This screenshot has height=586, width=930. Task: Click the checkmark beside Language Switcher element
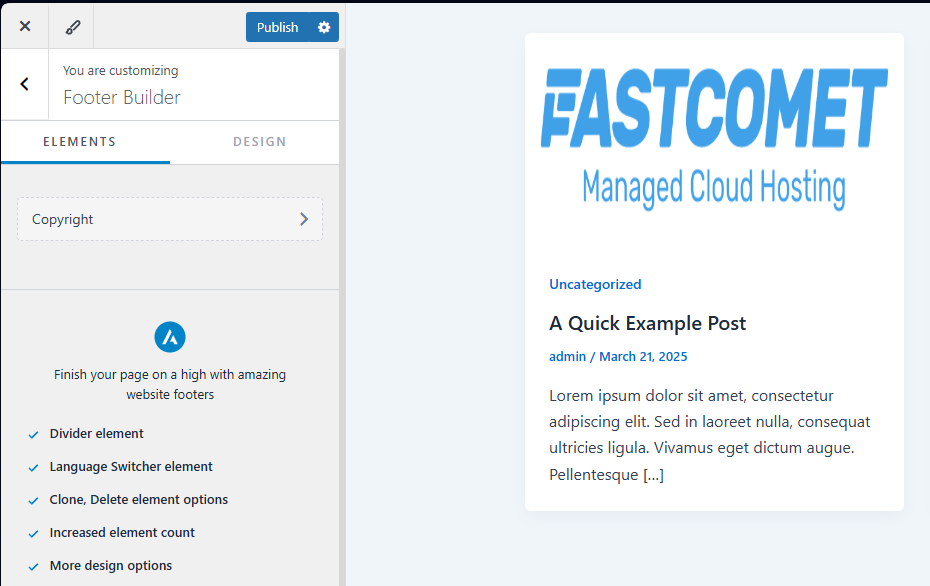point(34,468)
